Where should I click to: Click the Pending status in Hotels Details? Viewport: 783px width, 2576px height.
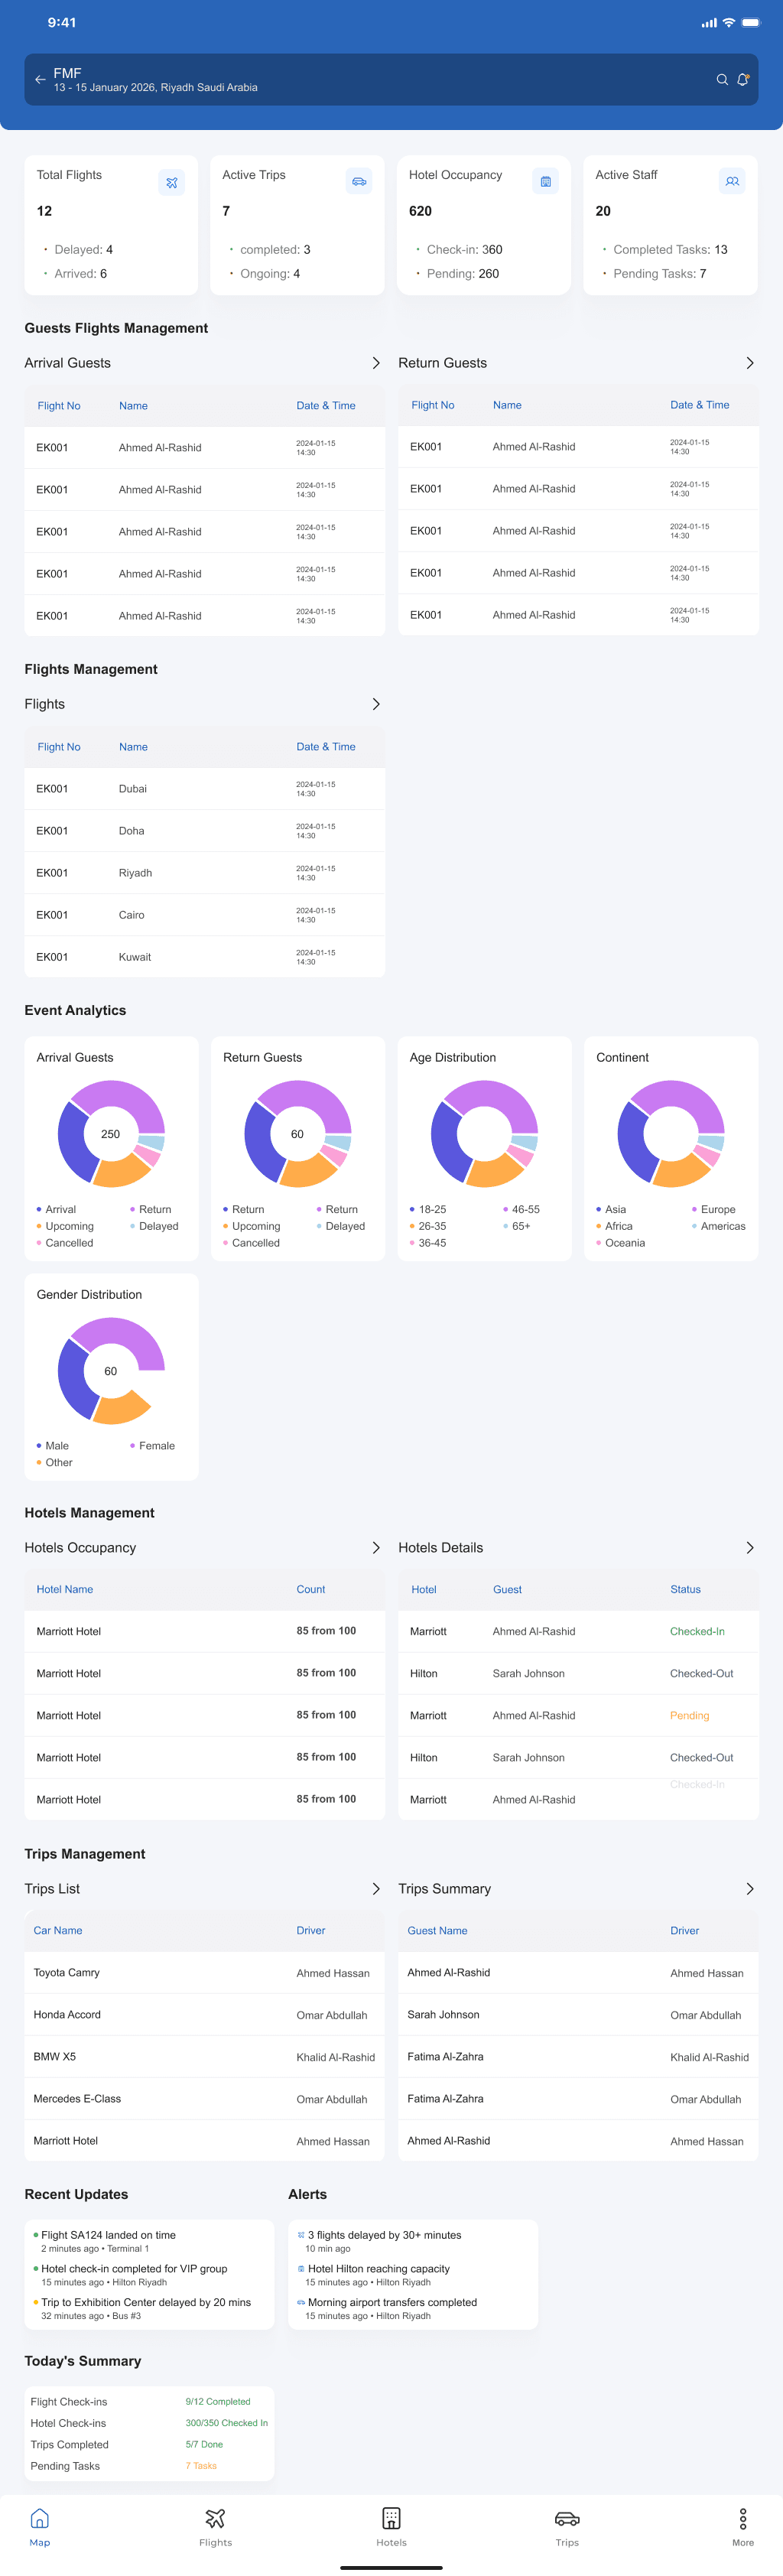(x=689, y=1715)
